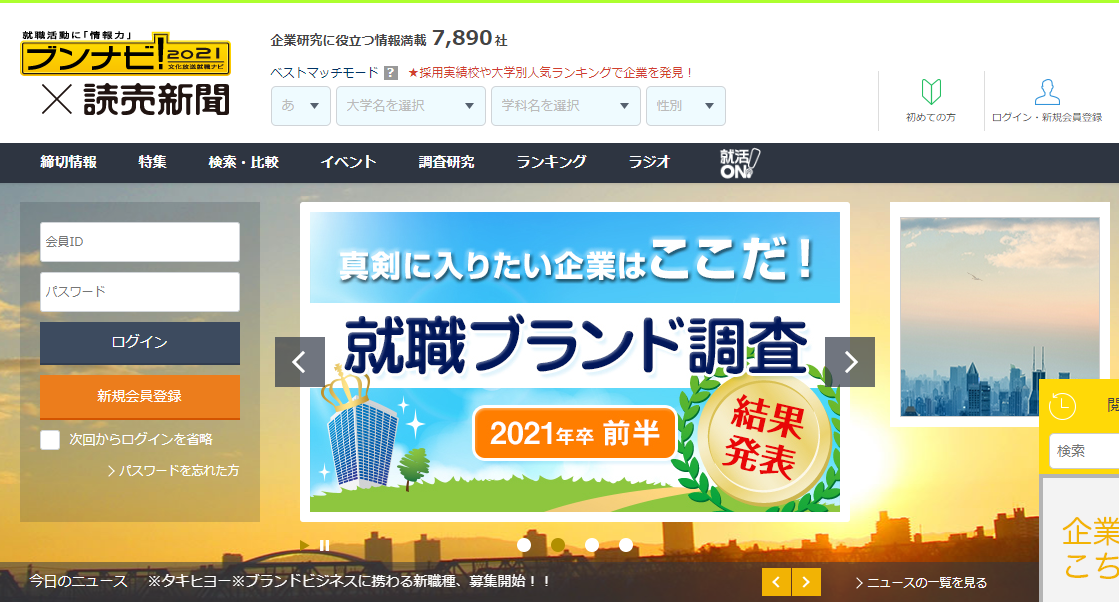Open 締切情報 menu
Screen dimensions: 1119x602
pos(69,162)
